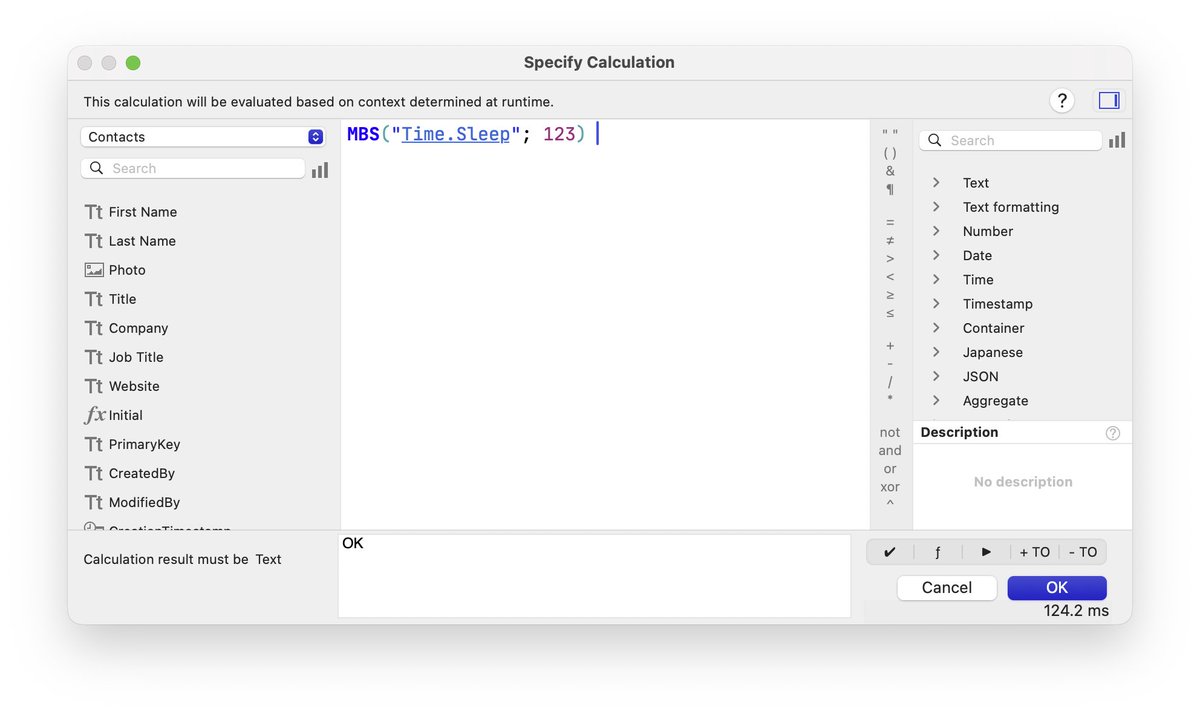Click the 123 number in the formula
This screenshot has width=1200, height=714.
point(559,134)
